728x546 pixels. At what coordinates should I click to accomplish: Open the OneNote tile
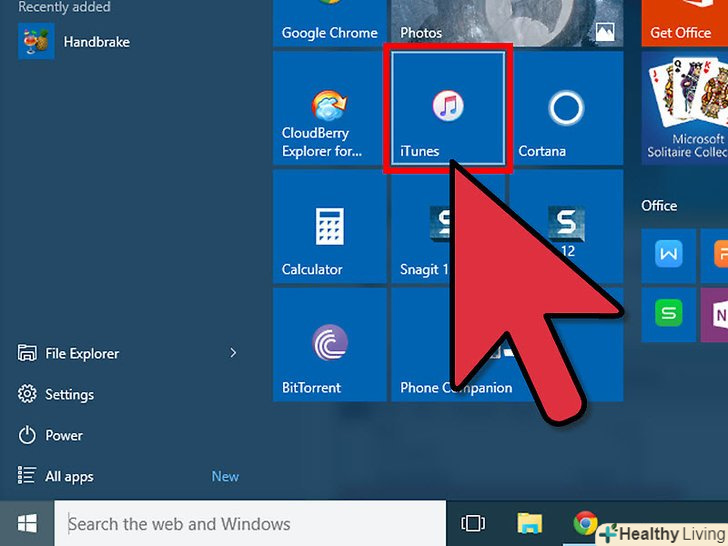pyautogui.click(x=715, y=315)
